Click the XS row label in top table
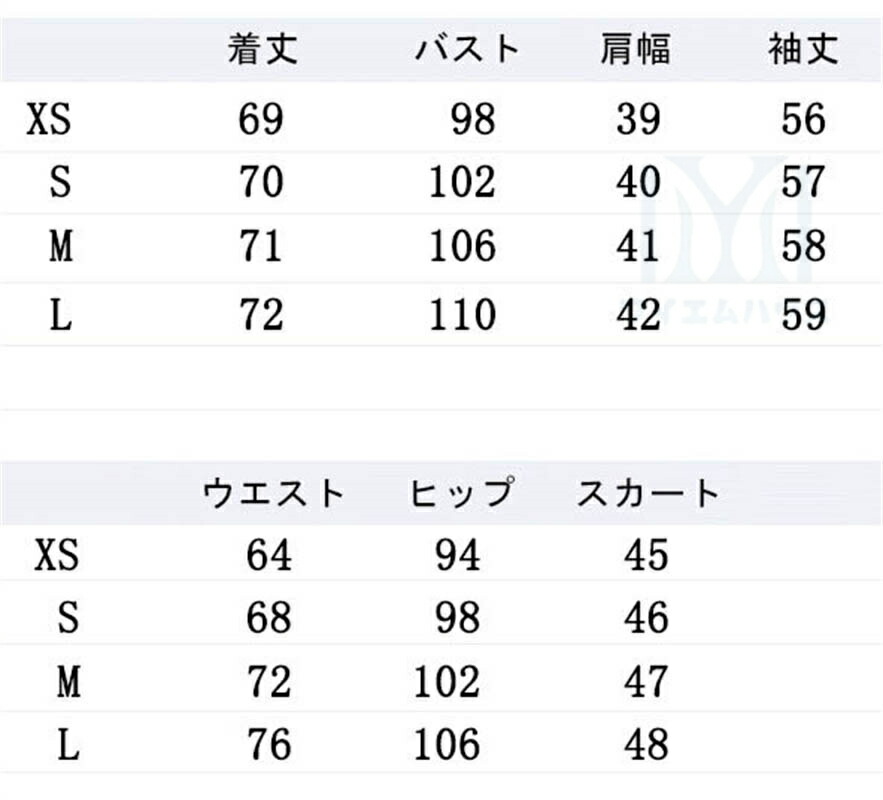 [x=50, y=121]
